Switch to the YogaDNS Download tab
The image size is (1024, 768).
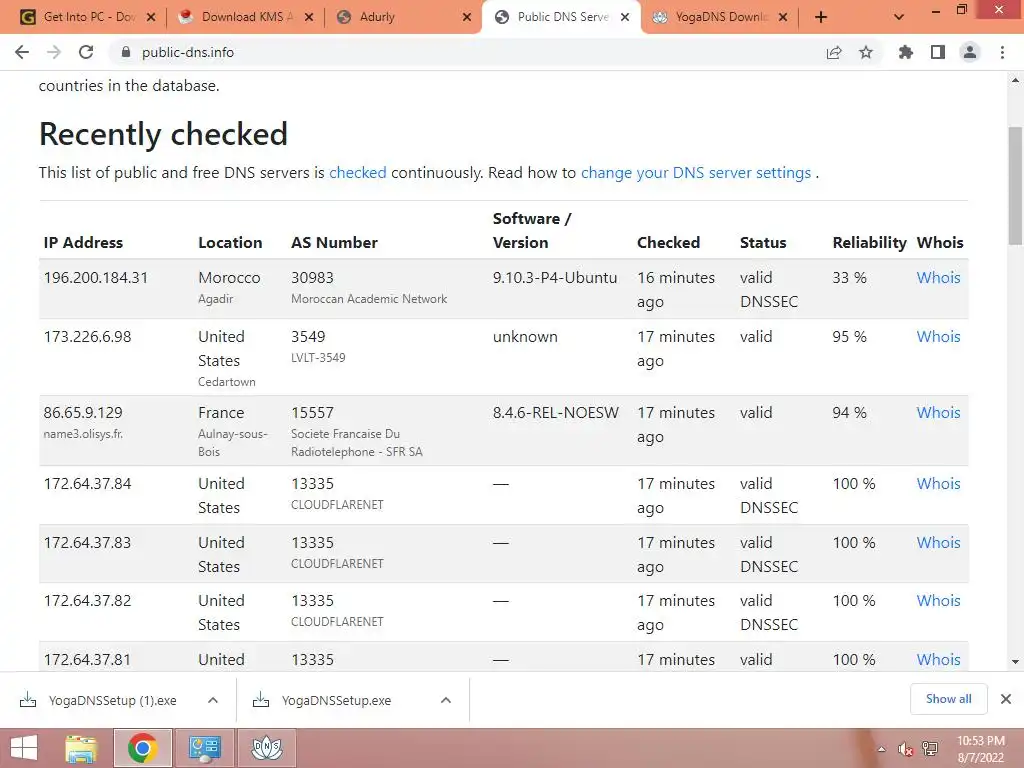[720, 17]
